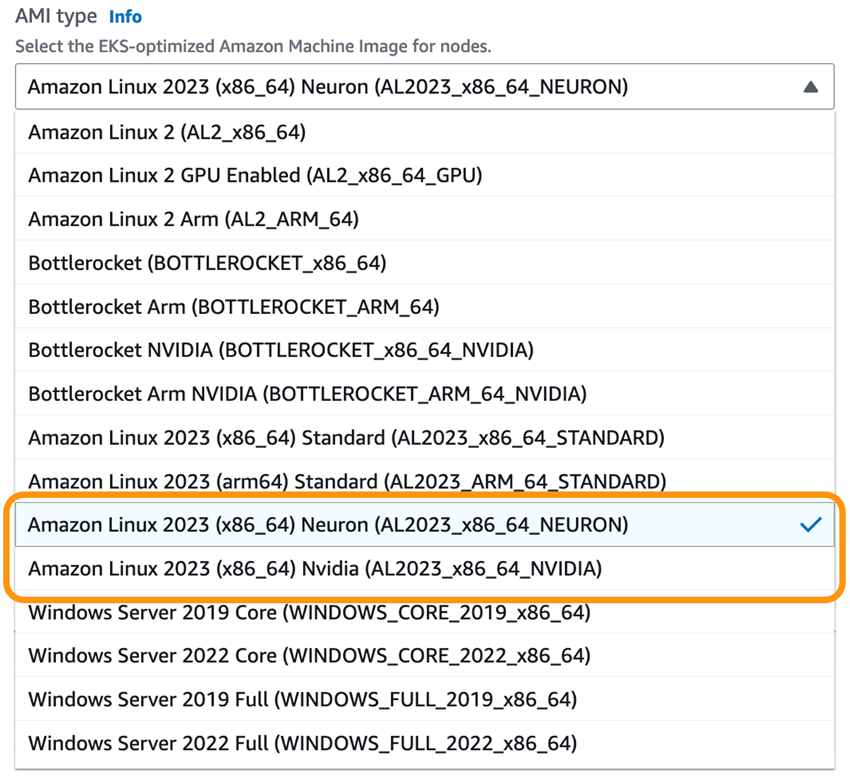
Task: Open the Info link next to AMI type
Action: click(126, 16)
